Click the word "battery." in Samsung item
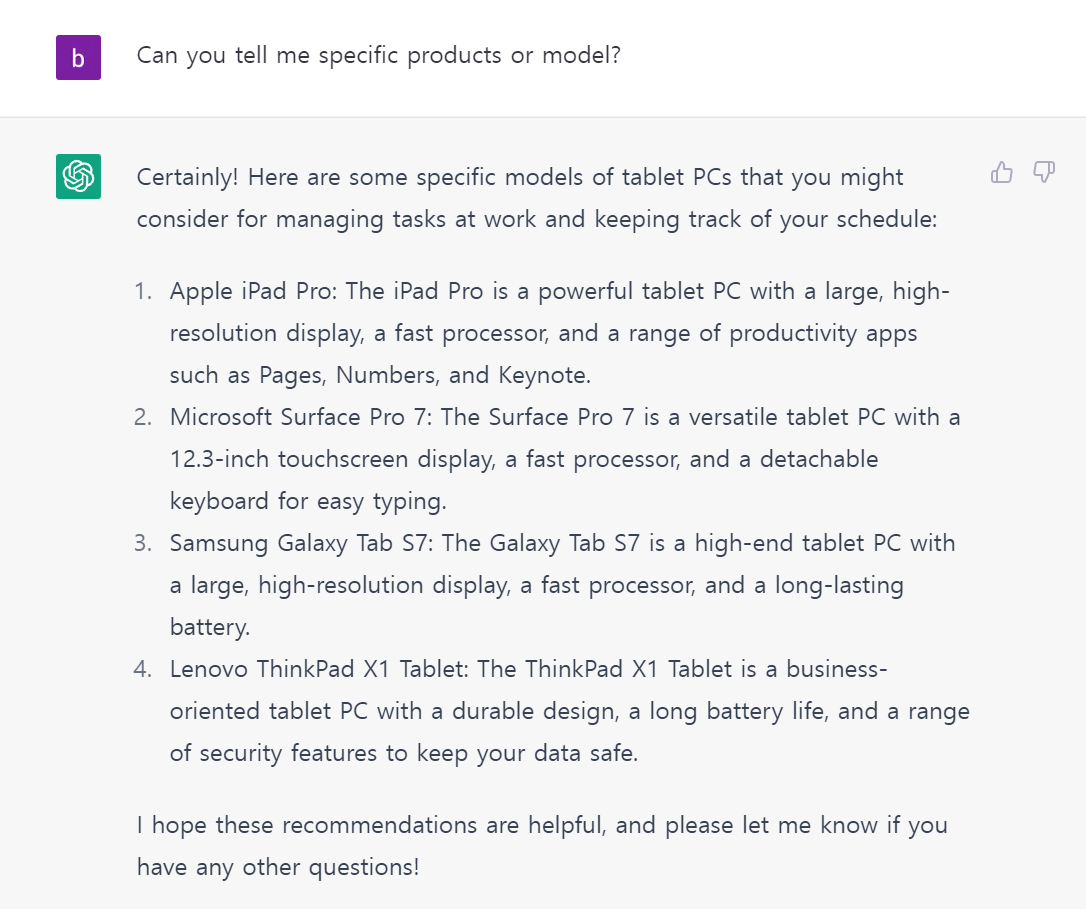 pyautogui.click(x=210, y=627)
